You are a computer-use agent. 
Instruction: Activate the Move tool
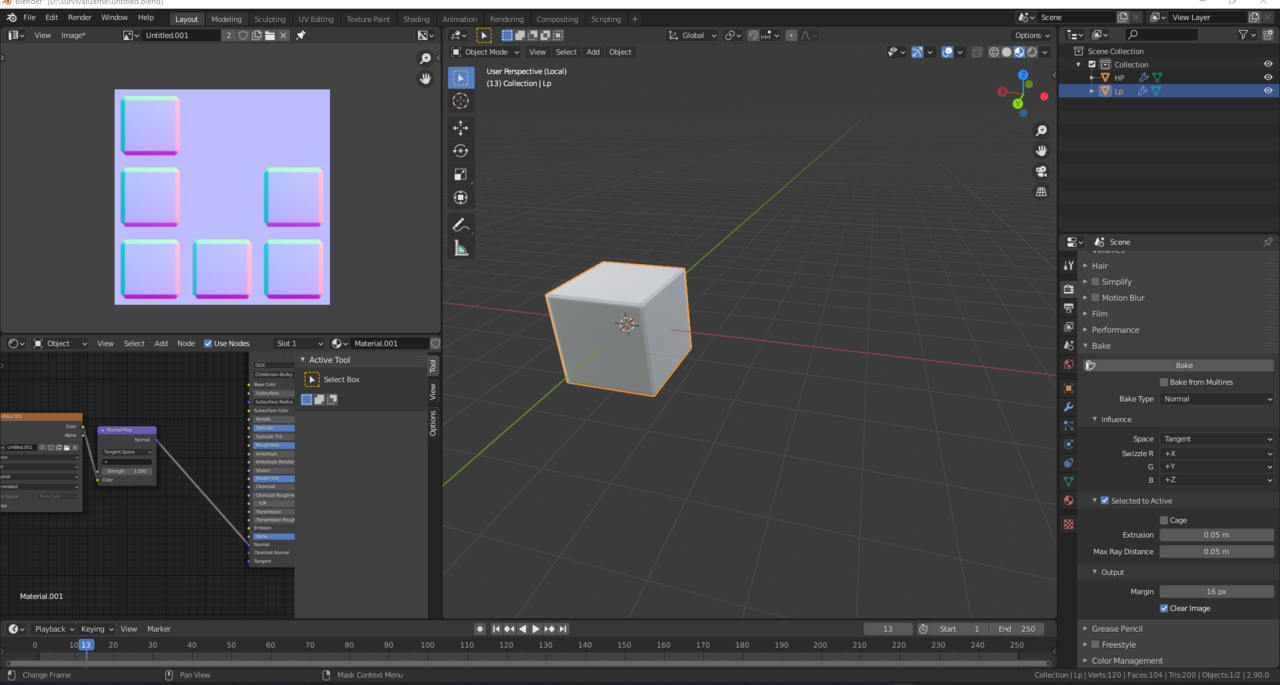[461, 128]
